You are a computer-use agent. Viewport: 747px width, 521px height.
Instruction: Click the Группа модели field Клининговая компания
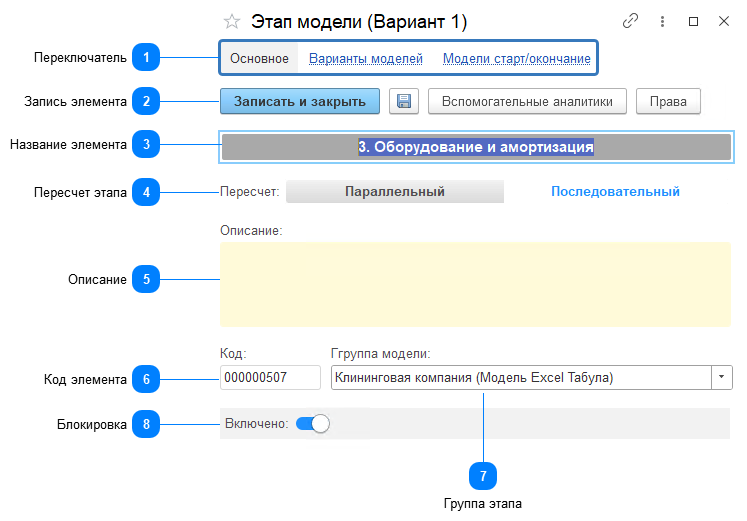coord(522,378)
